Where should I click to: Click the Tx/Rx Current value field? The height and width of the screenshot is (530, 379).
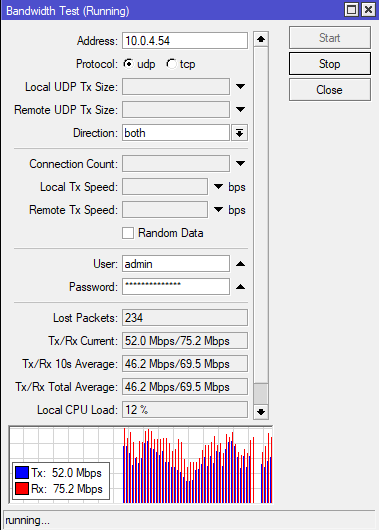point(185,341)
